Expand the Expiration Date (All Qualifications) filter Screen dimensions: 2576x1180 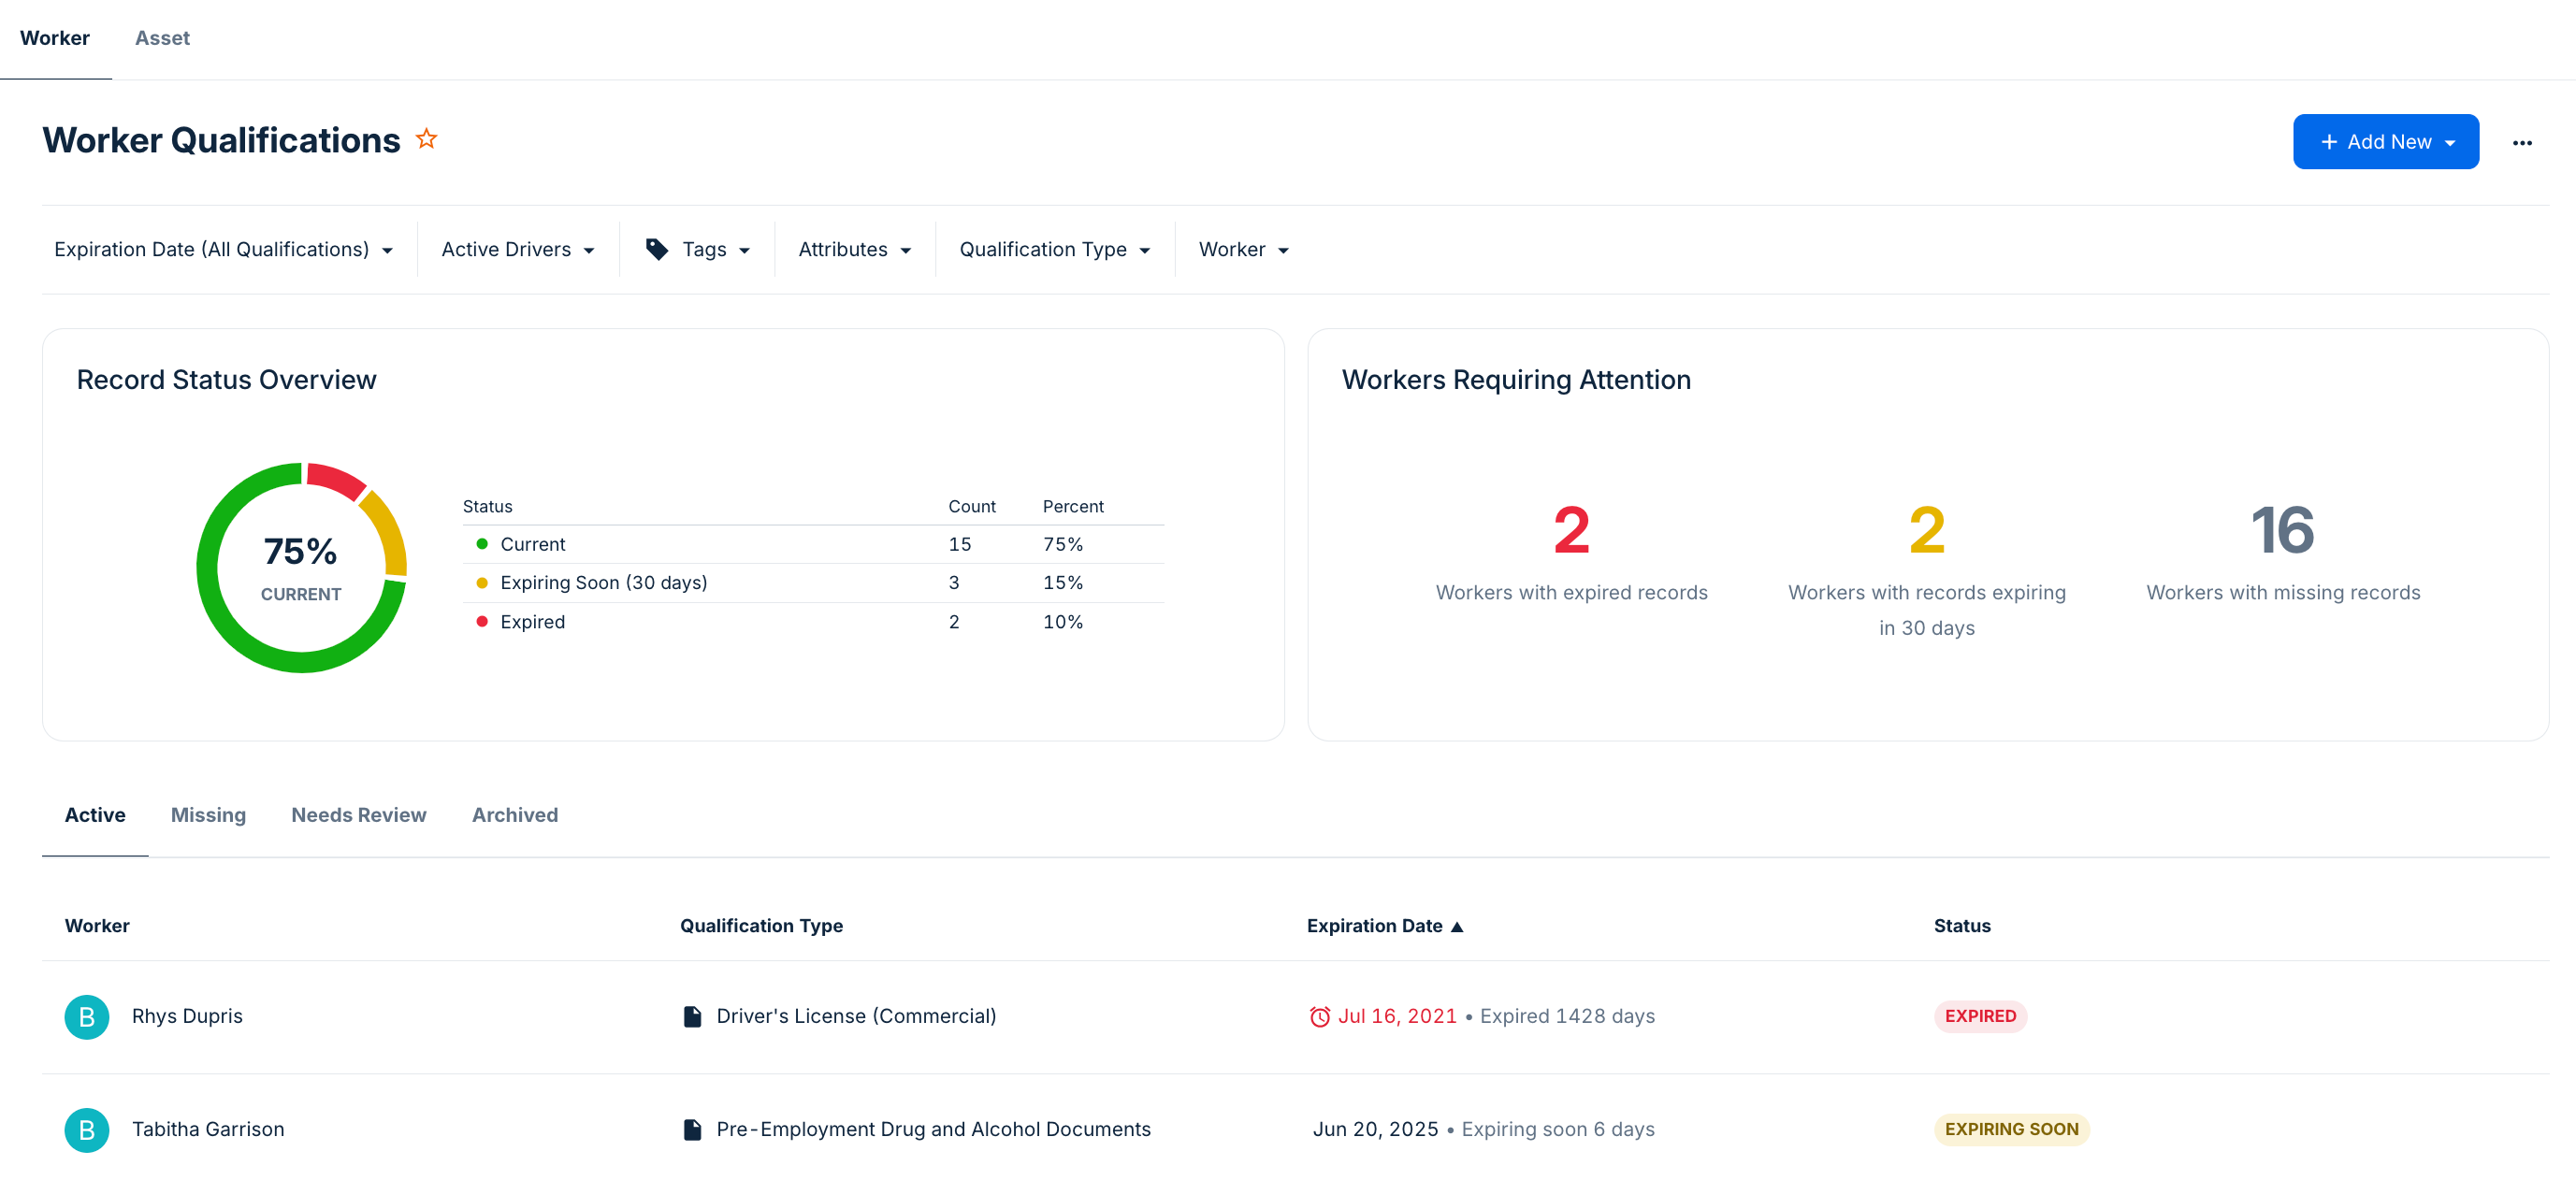point(223,249)
